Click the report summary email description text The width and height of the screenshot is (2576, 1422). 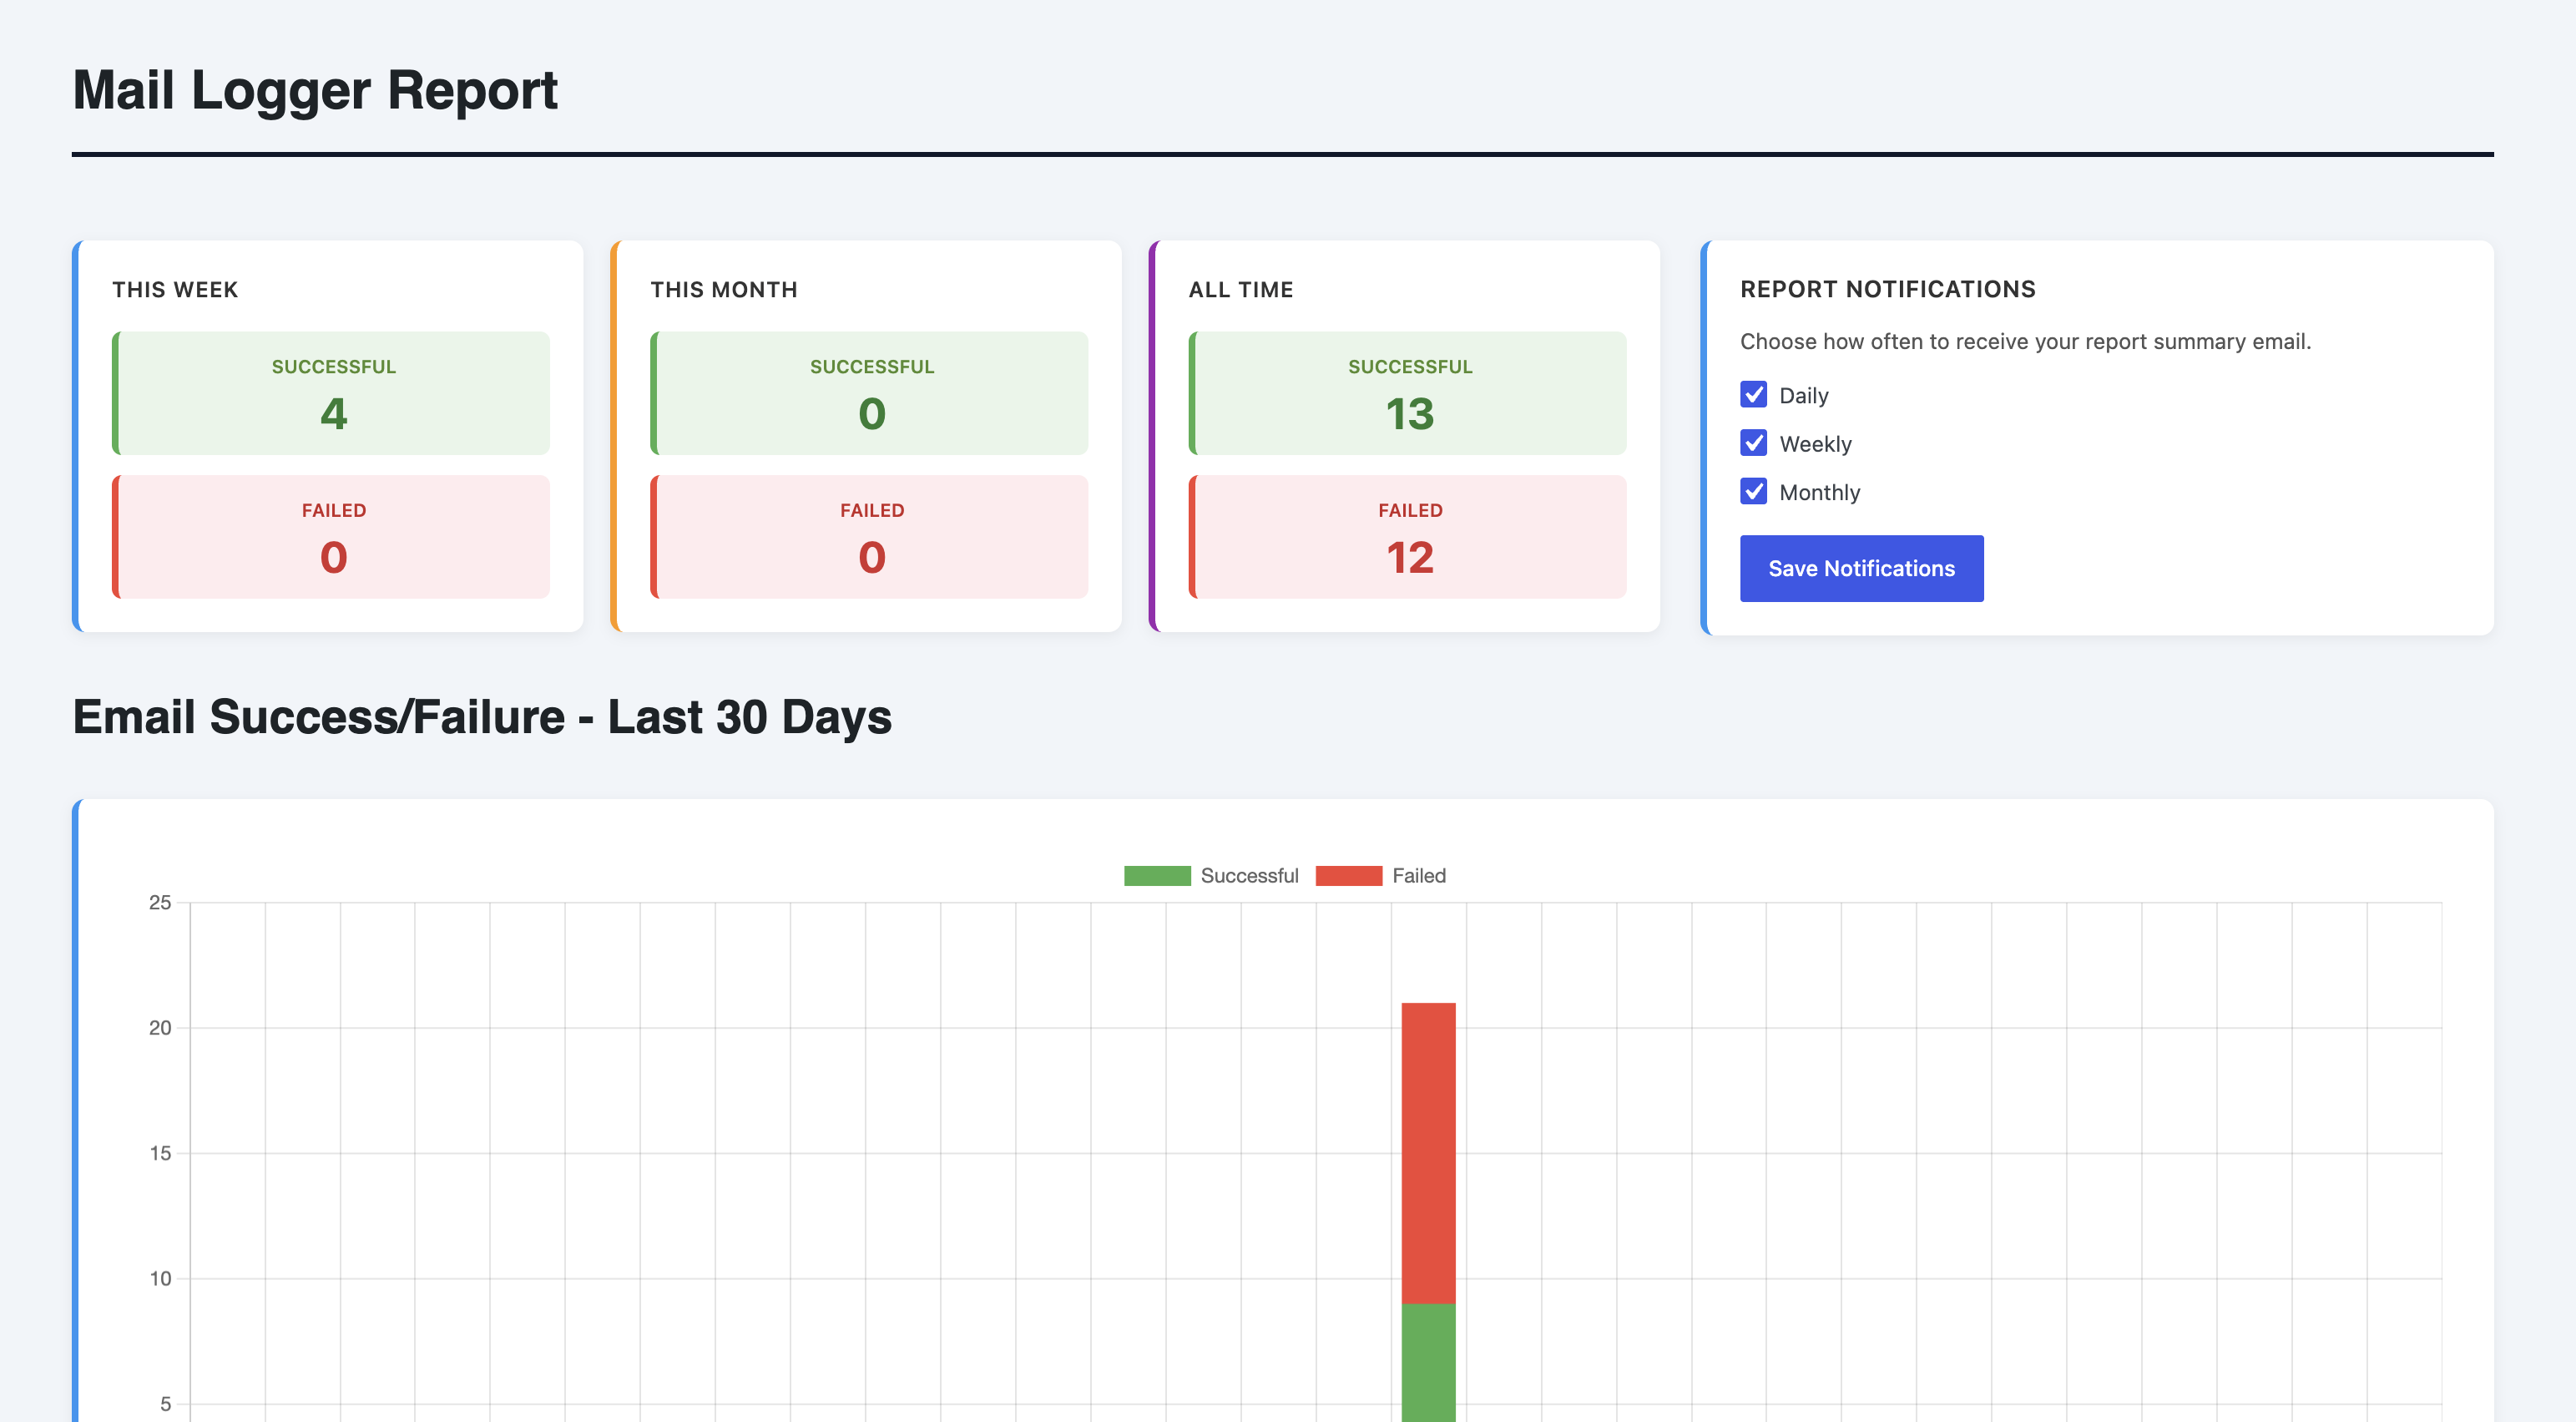pyautogui.click(x=2025, y=341)
